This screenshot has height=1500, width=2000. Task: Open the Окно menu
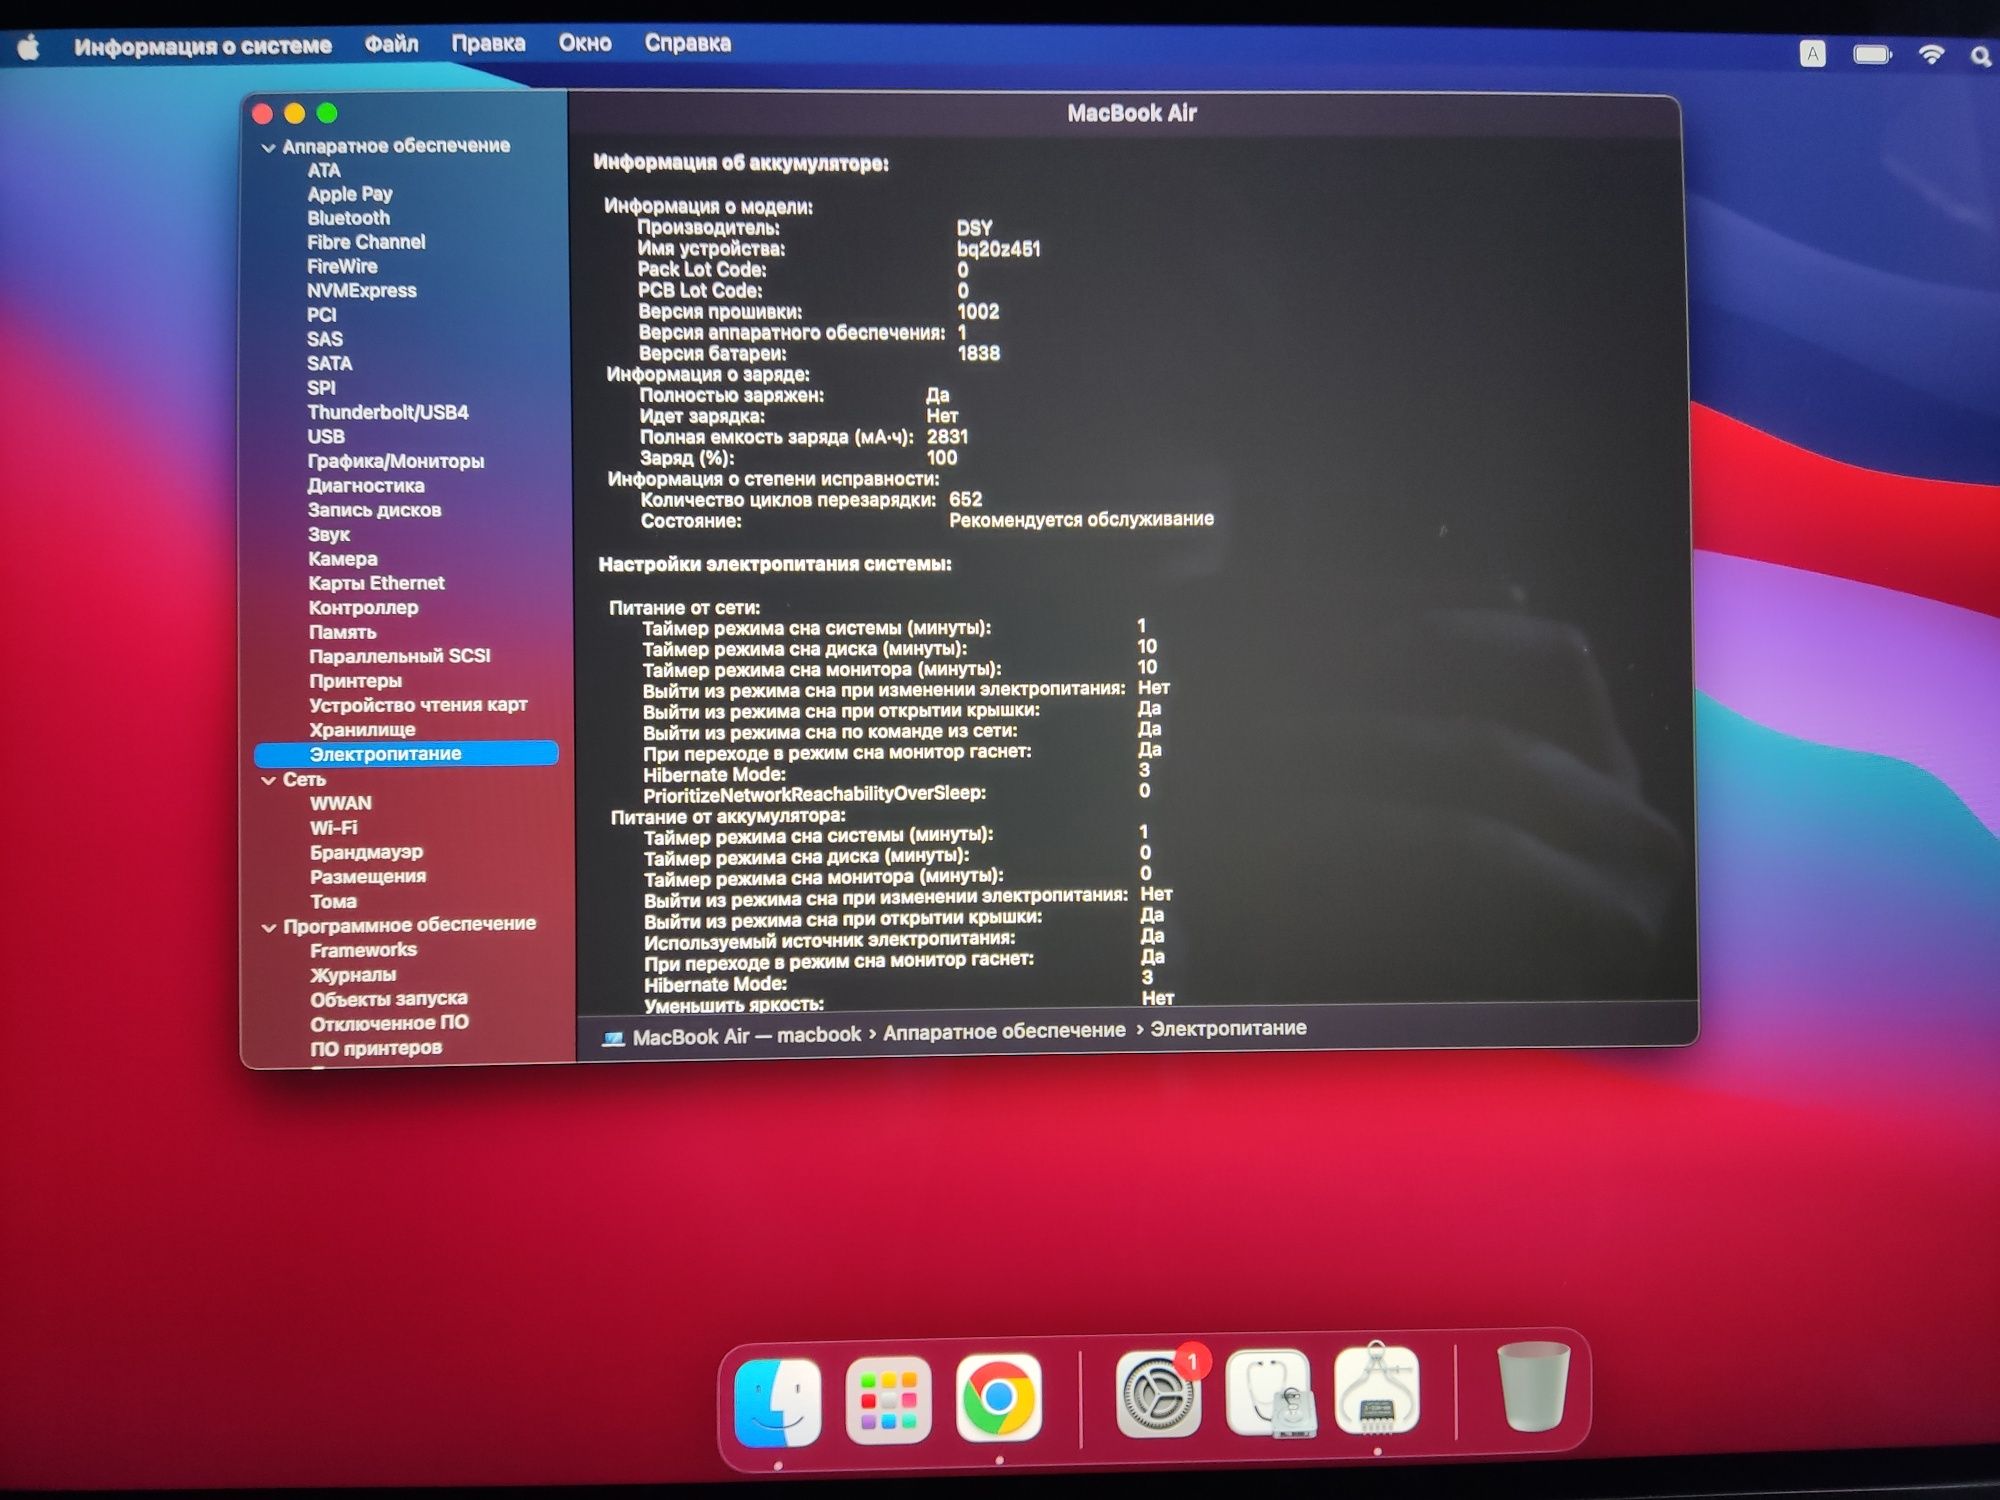click(x=585, y=43)
